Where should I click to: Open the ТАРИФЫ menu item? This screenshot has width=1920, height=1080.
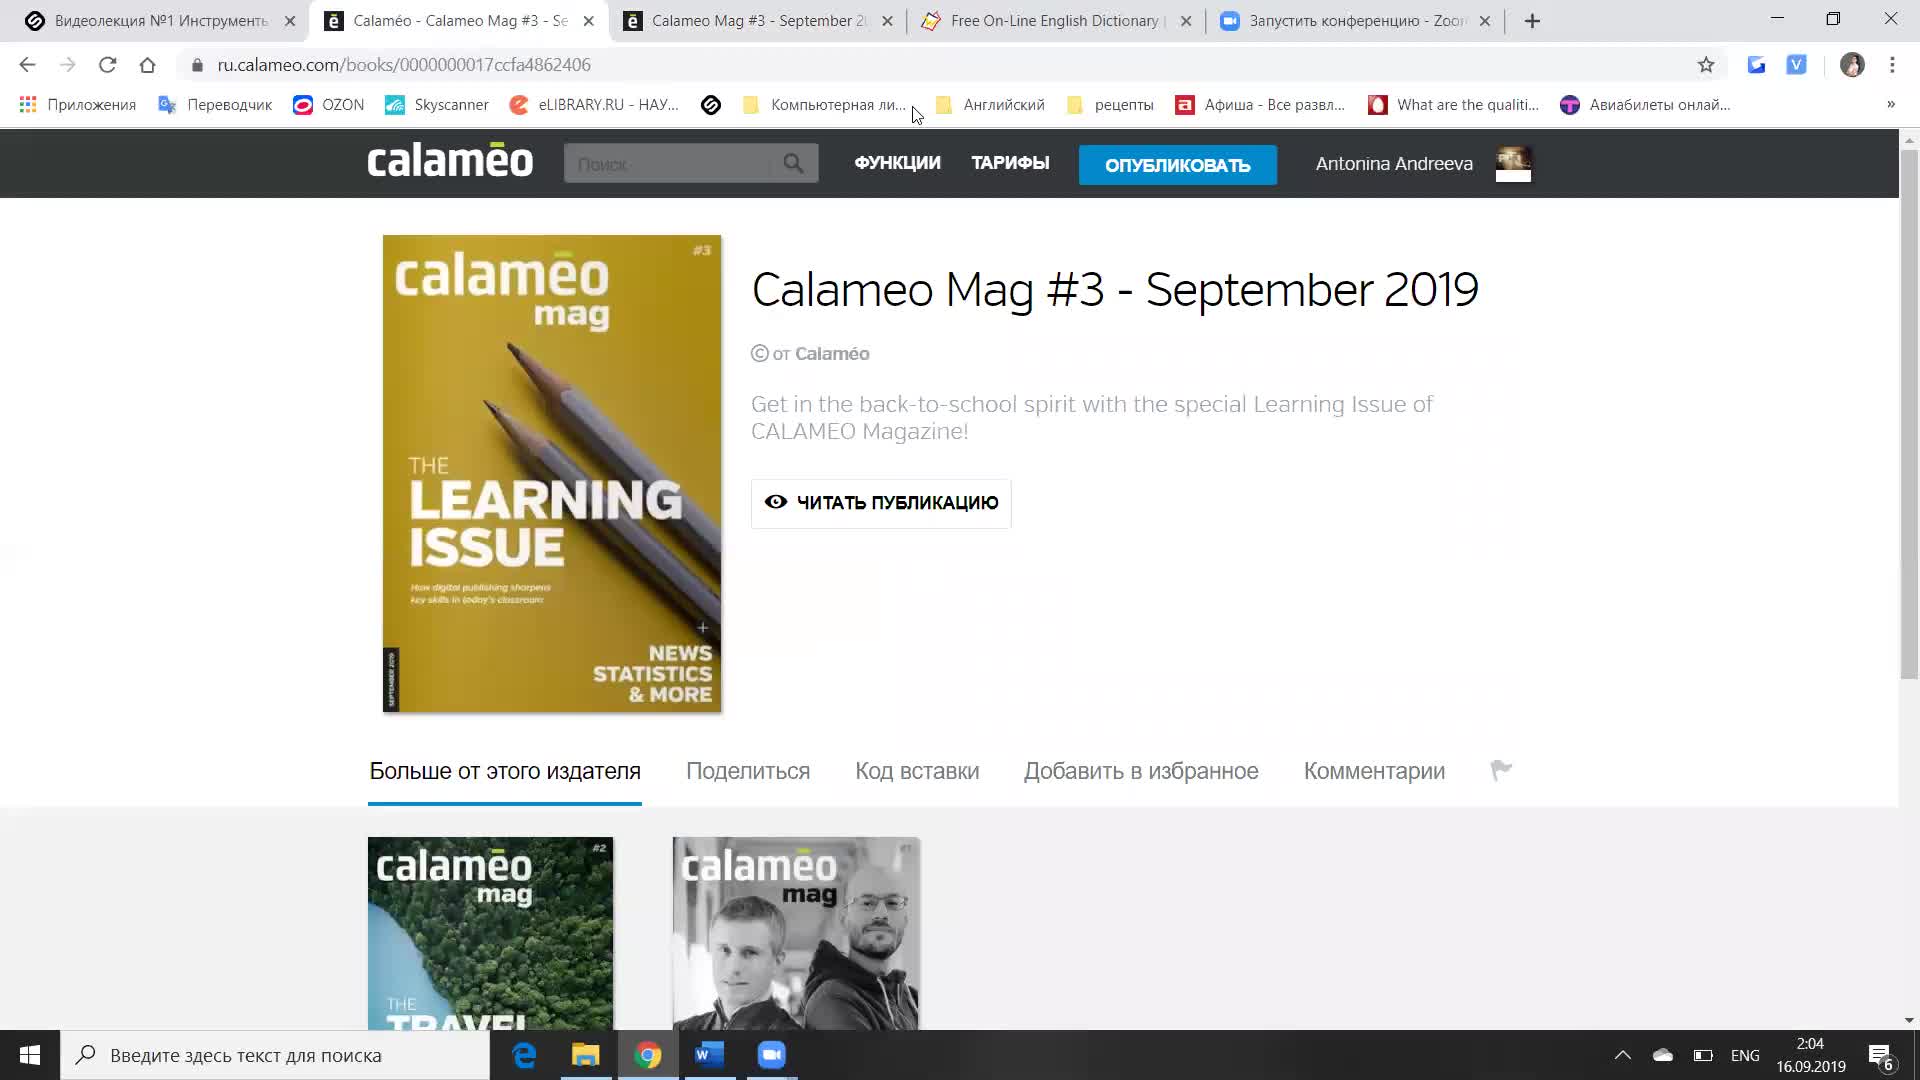point(1010,163)
